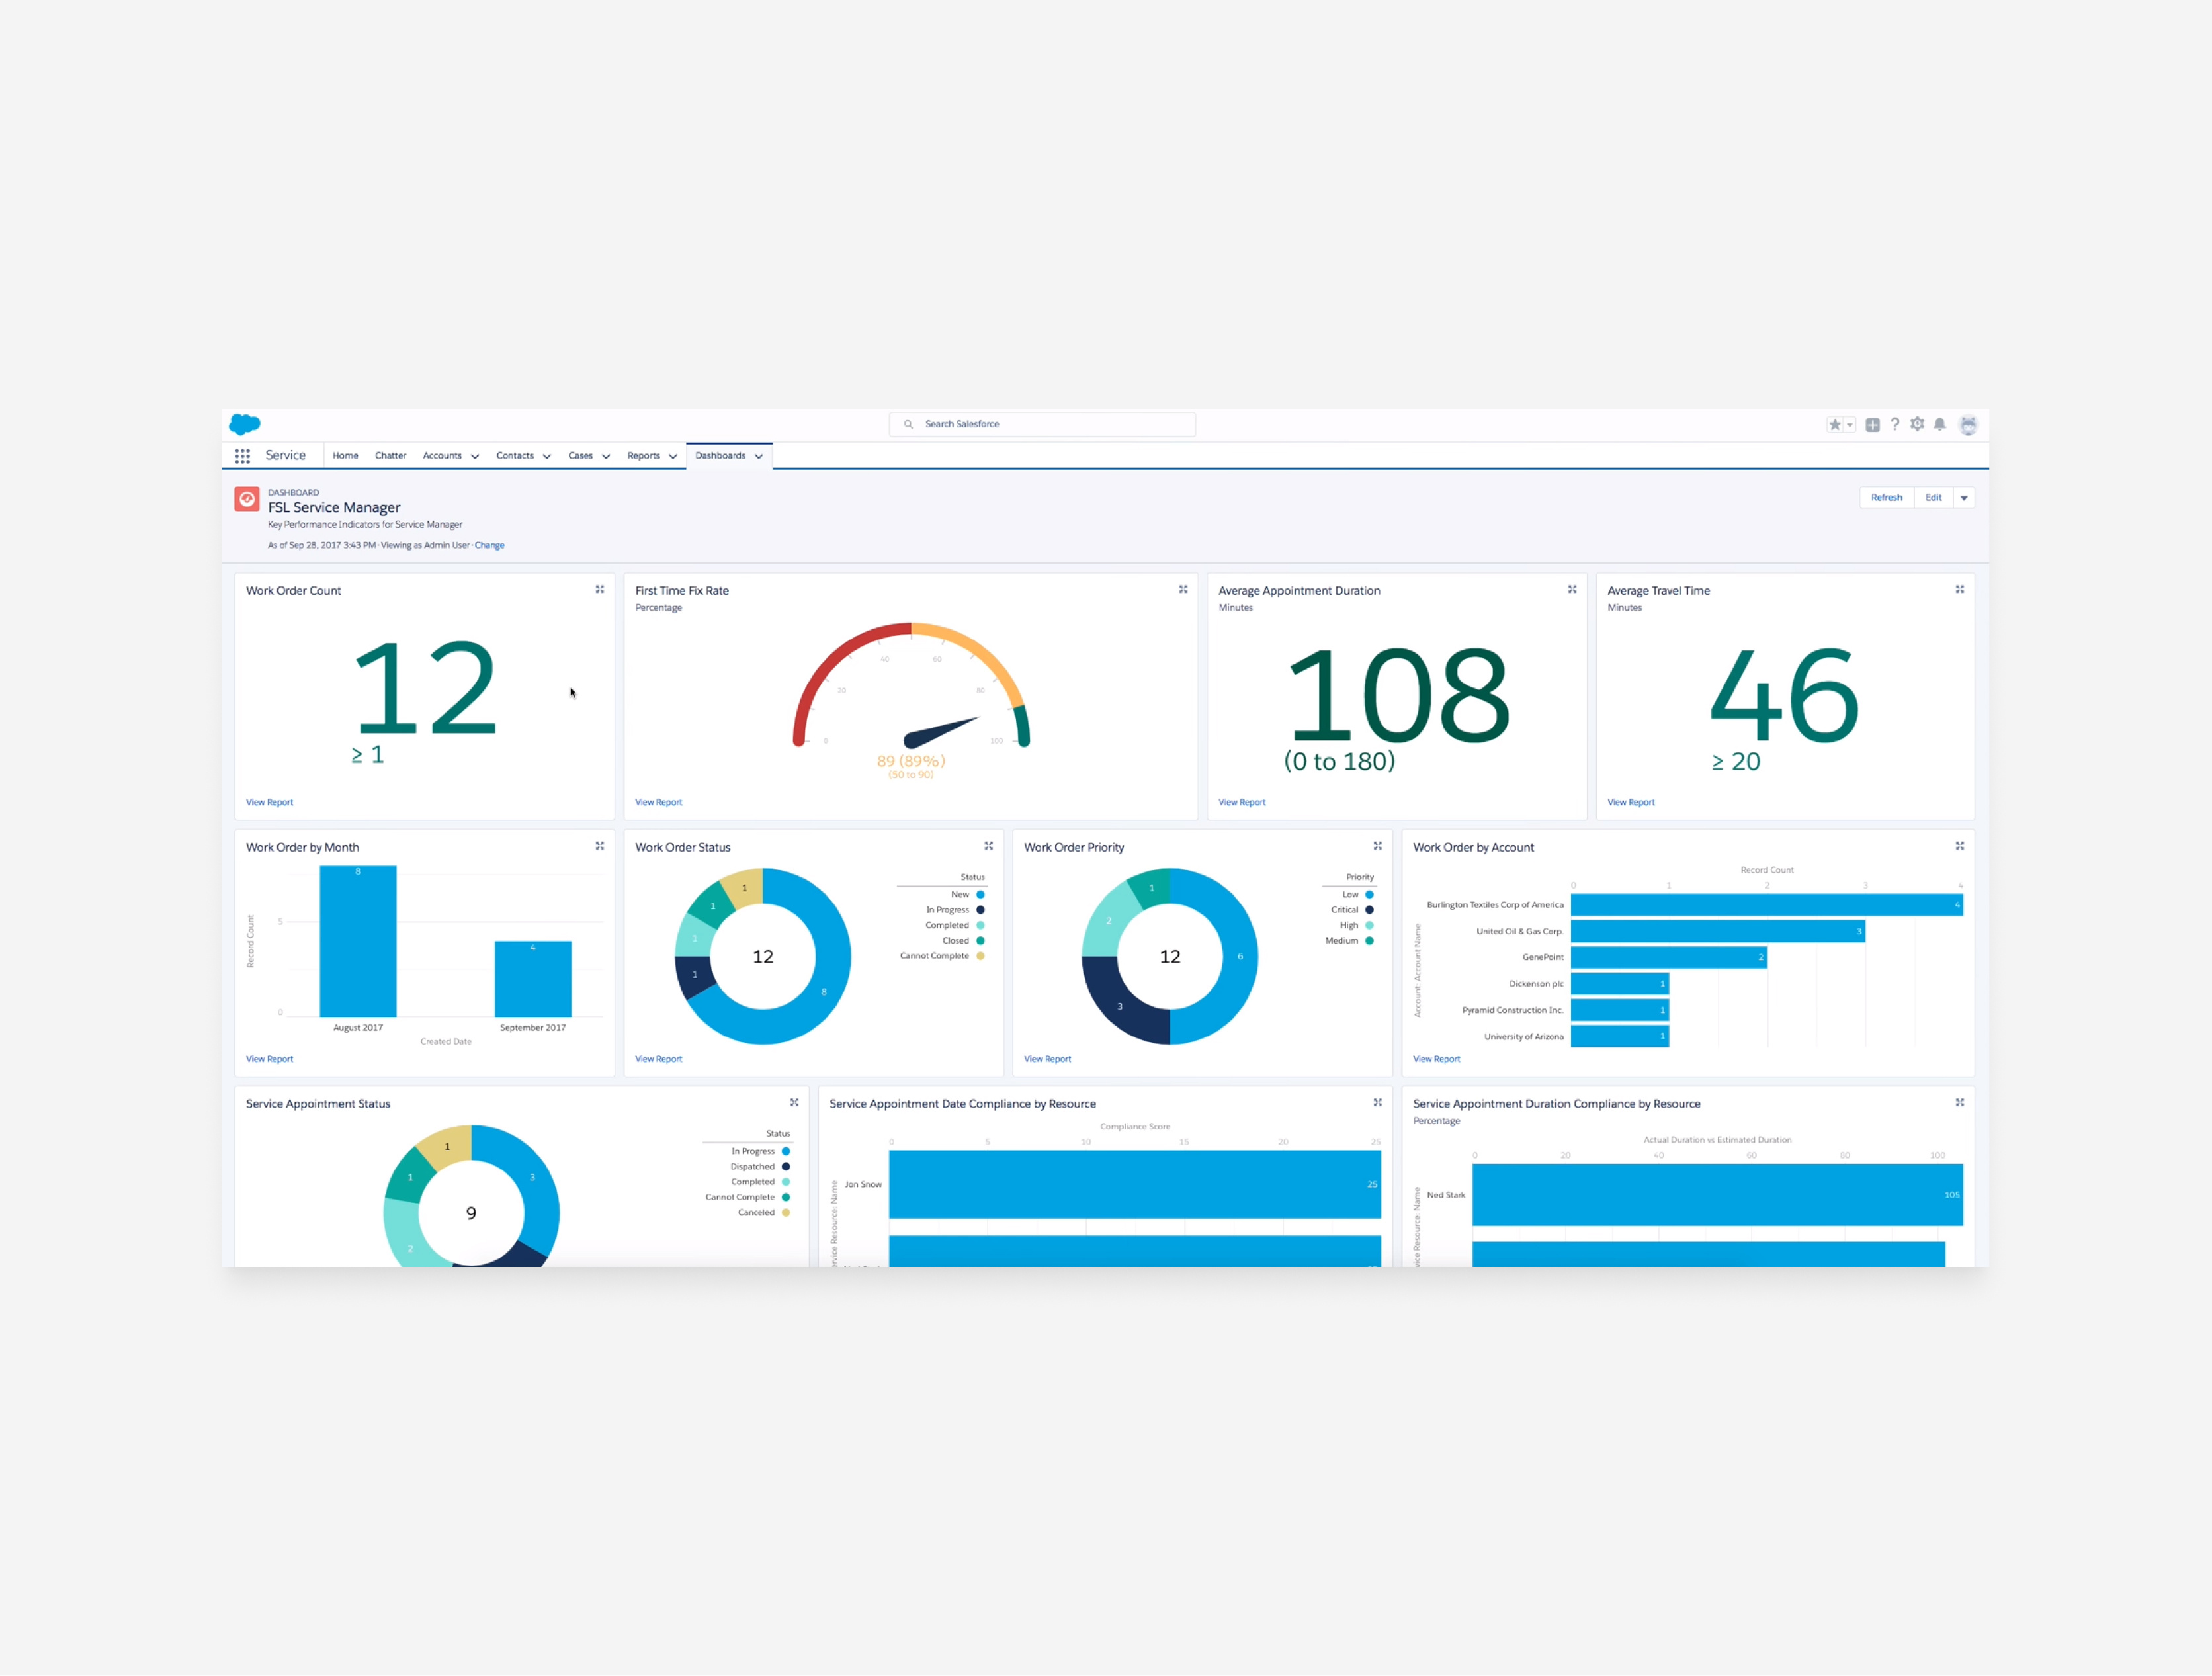Click the Closed status legend swatch
Image resolution: width=2212 pixels, height=1676 pixels.
pyautogui.click(x=980, y=941)
